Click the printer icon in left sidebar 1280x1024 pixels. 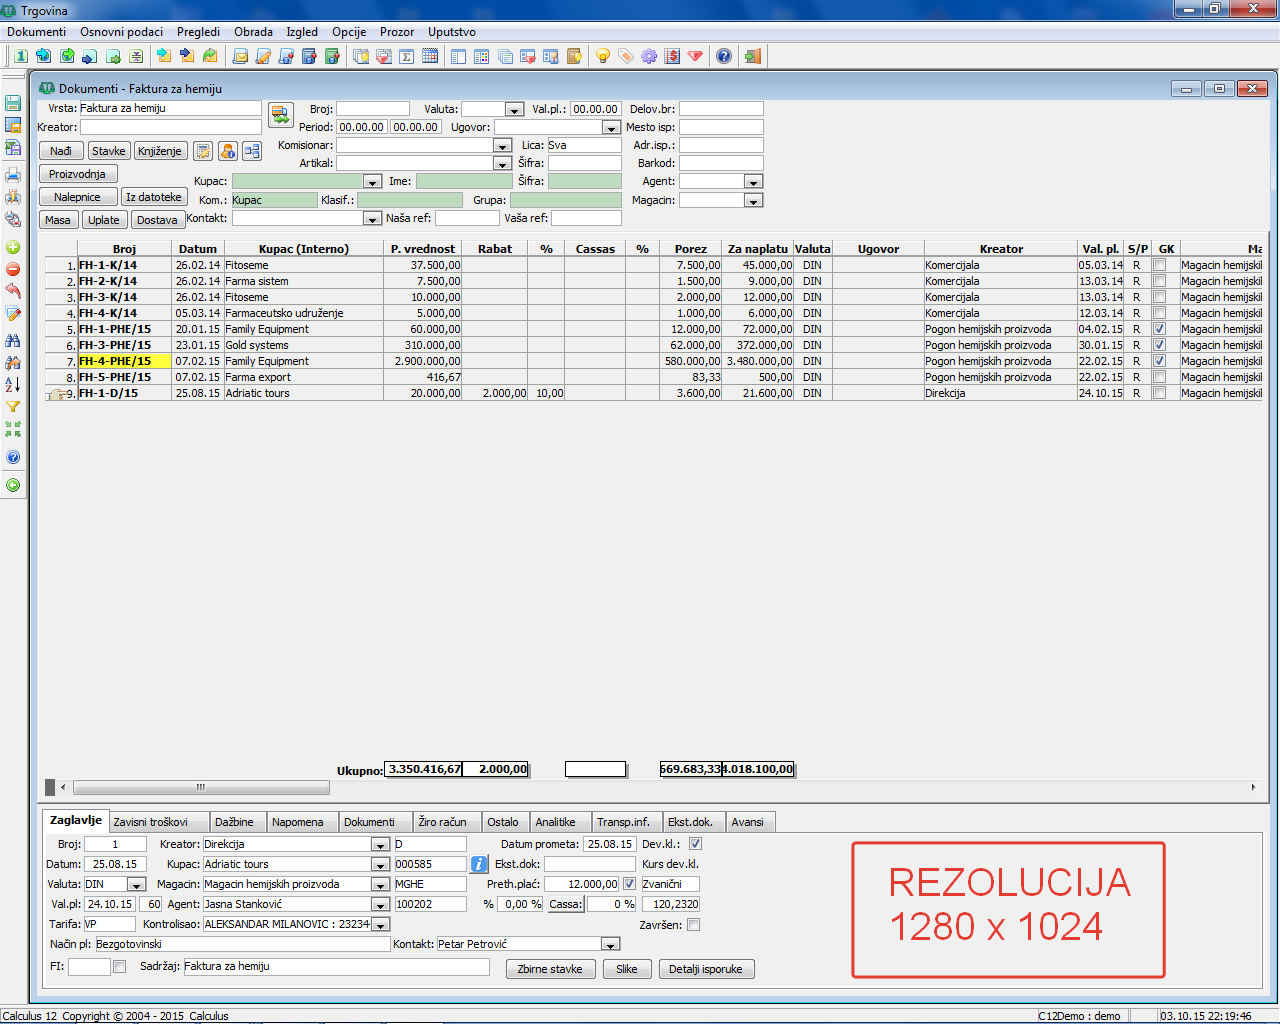coord(13,175)
